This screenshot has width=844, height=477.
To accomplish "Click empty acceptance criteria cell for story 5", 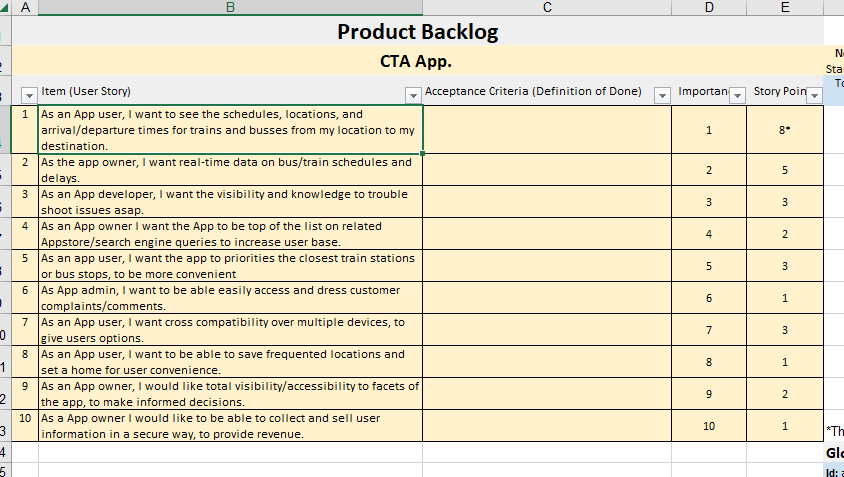I will click(x=547, y=265).
